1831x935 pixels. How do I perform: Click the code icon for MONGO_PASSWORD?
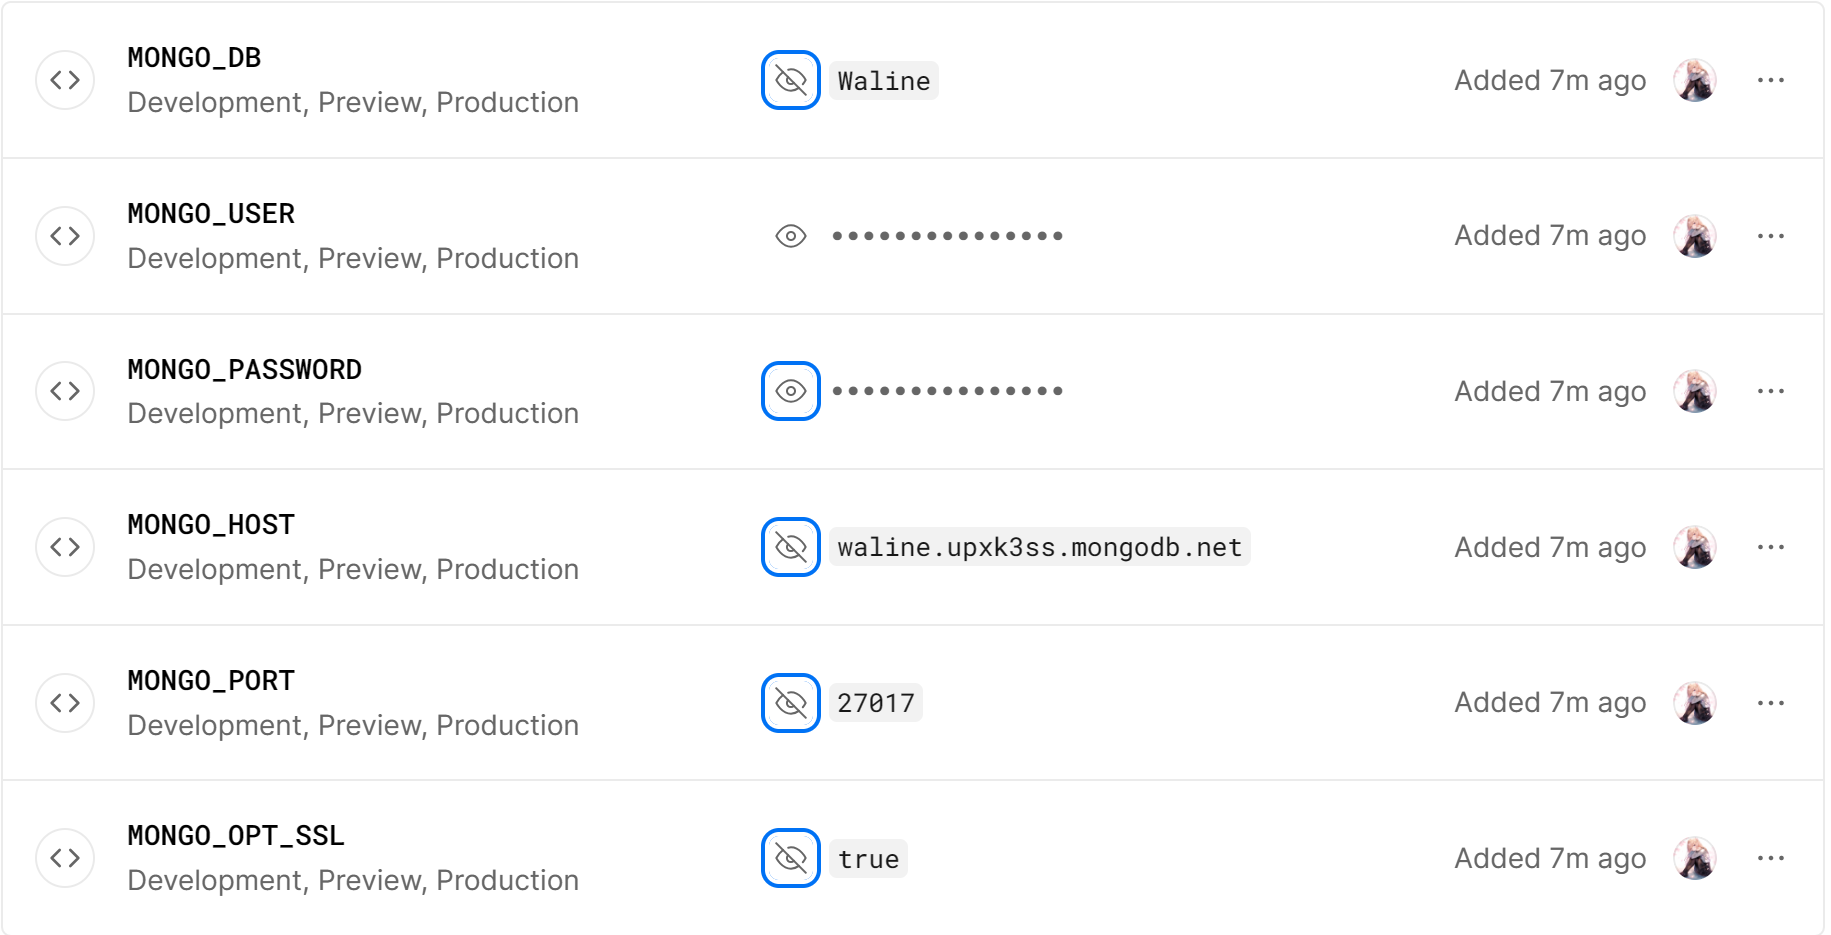(64, 391)
